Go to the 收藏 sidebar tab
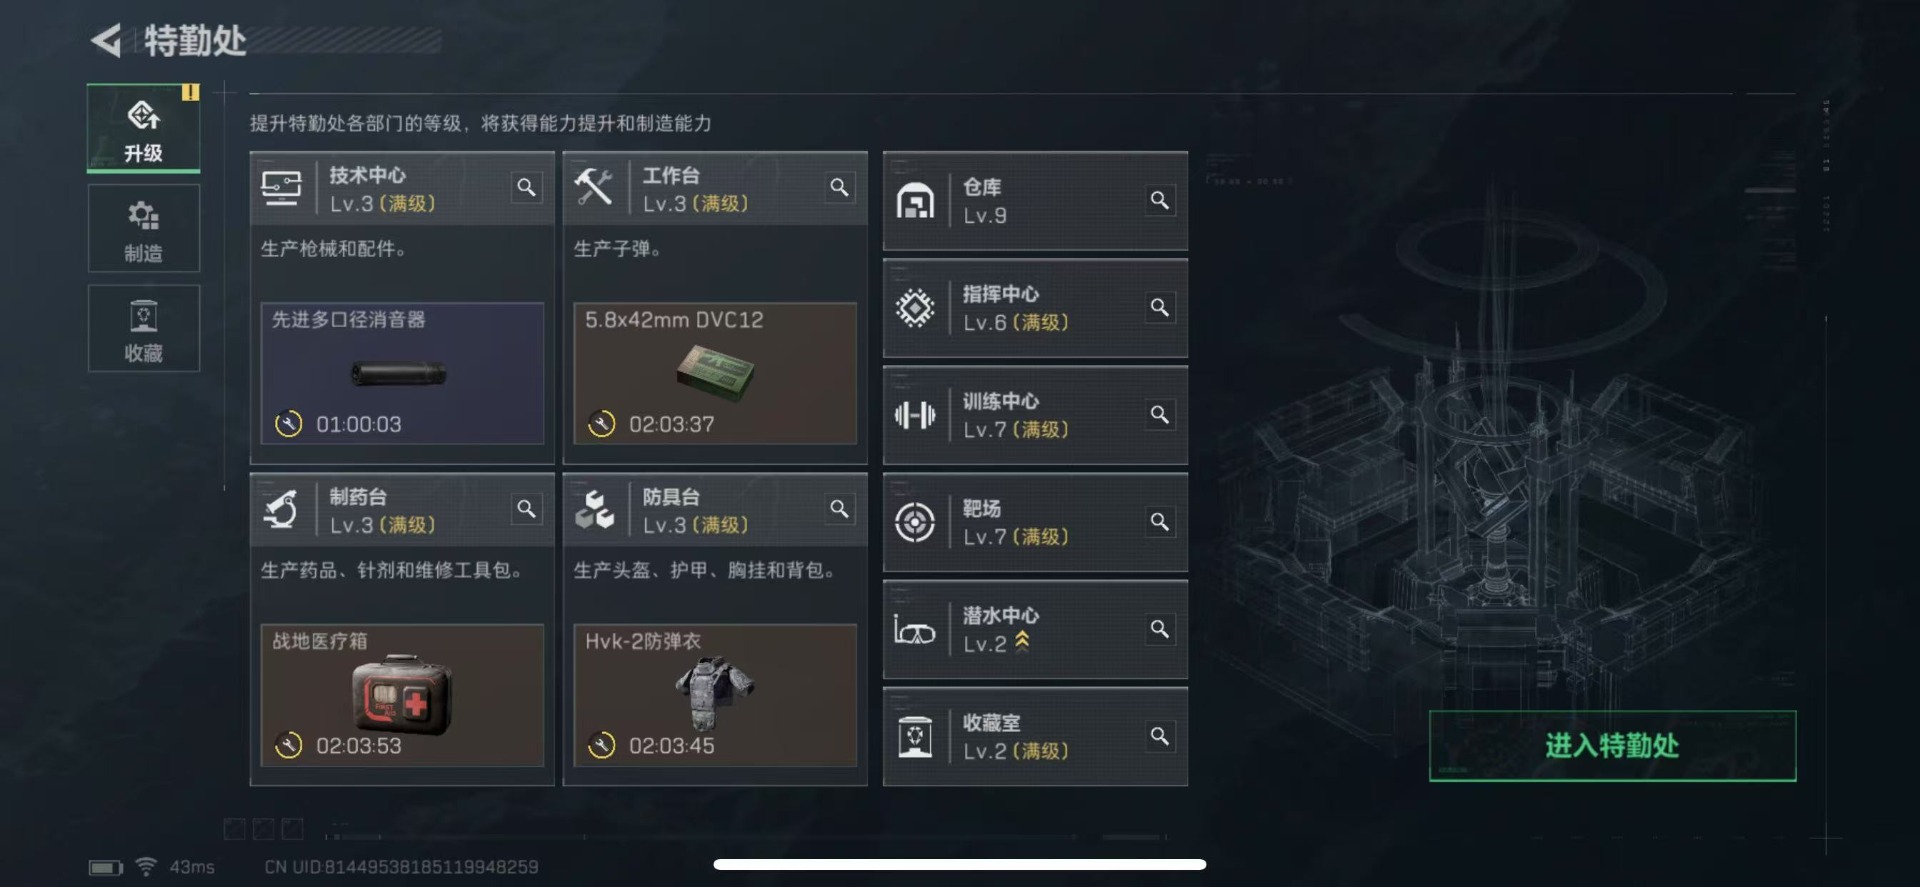This screenshot has height=887, width=1920. point(143,329)
